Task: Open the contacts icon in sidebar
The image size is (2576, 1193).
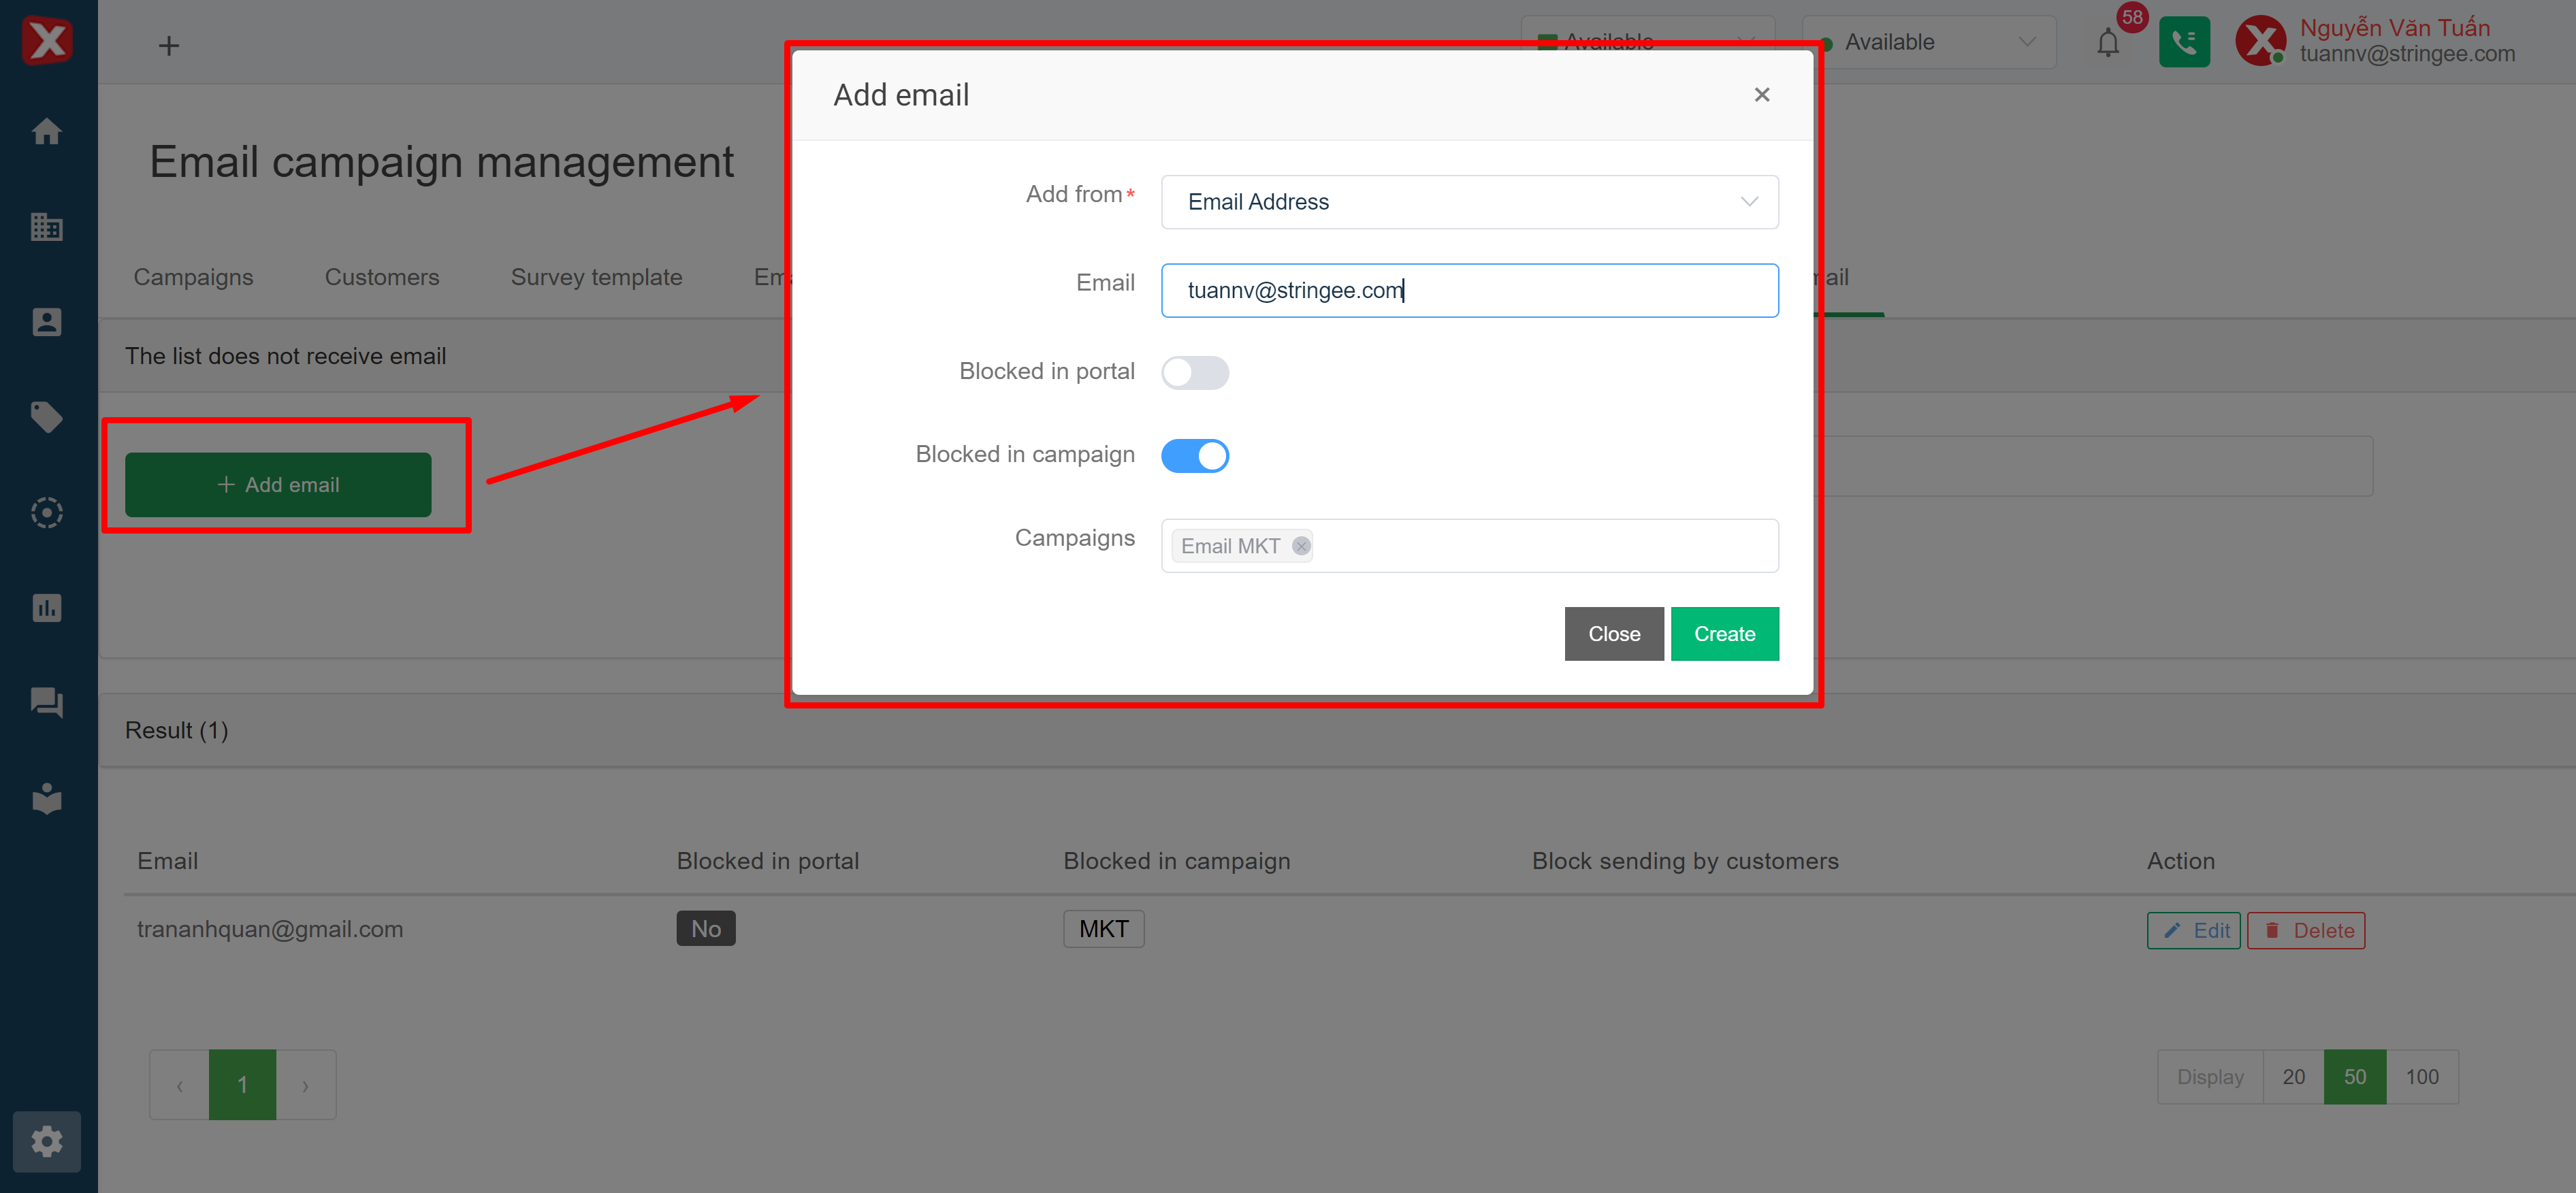Action: click(47, 322)
